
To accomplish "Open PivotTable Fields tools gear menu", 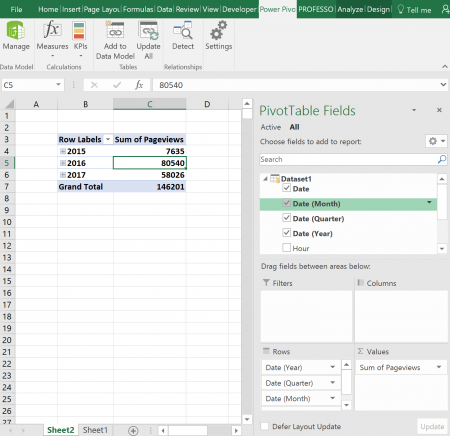I will 436,141.
